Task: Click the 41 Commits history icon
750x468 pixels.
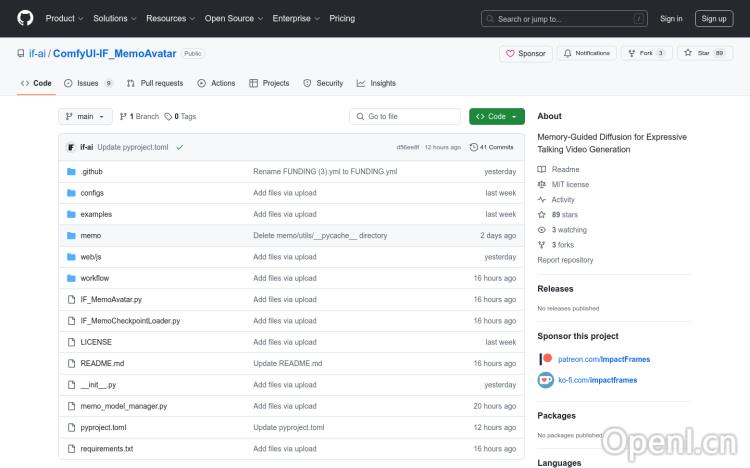Action: (474, 147)
